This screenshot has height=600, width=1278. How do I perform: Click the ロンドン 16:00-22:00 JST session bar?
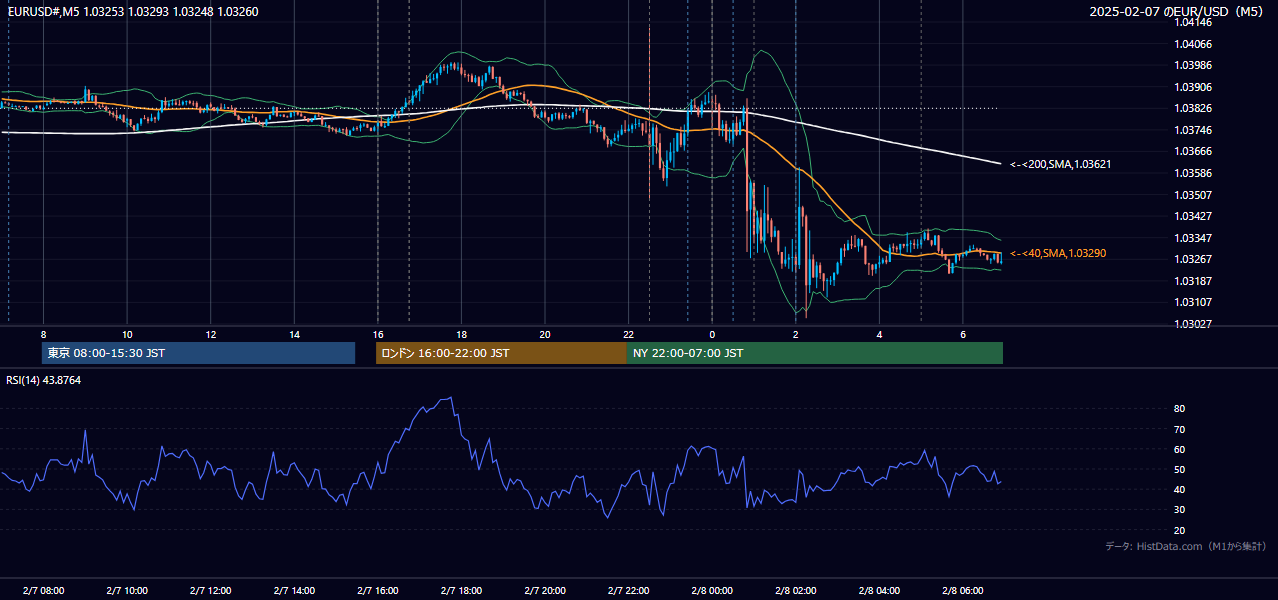pos(501,353)
